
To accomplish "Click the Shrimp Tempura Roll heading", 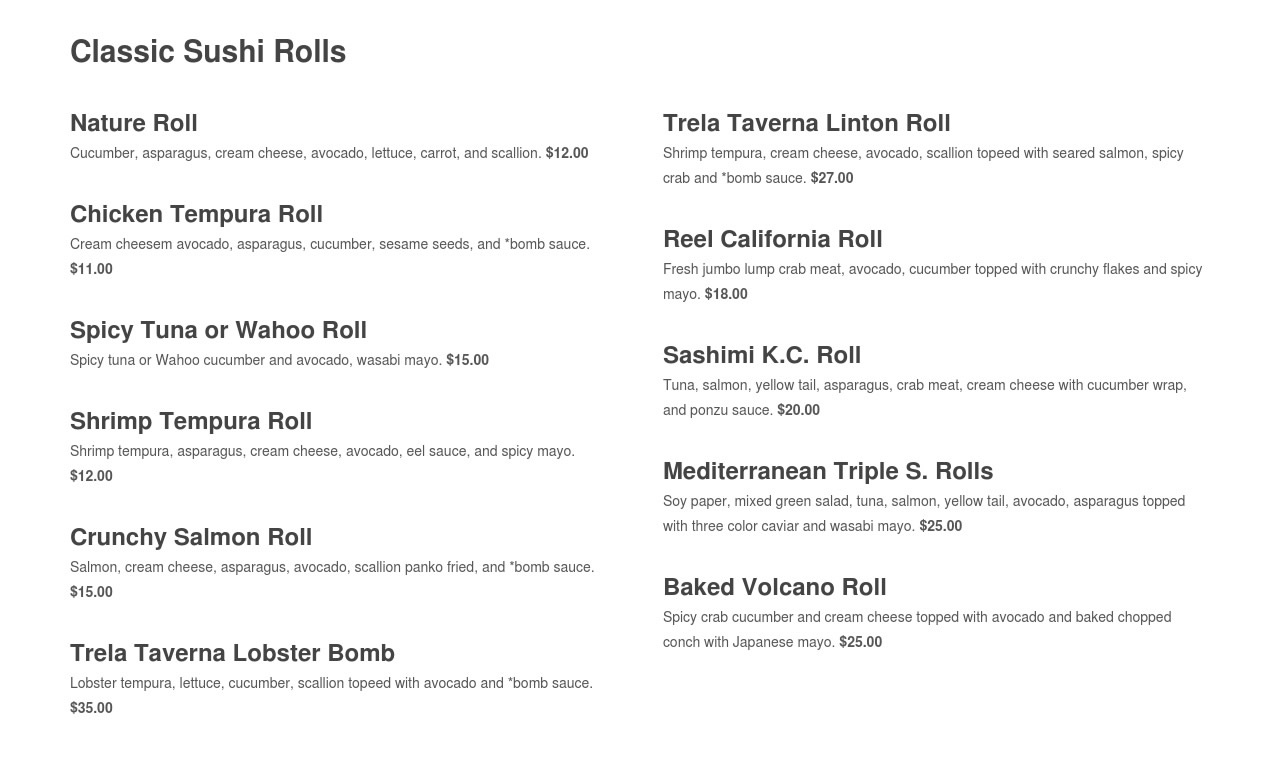I will (191, 421).
